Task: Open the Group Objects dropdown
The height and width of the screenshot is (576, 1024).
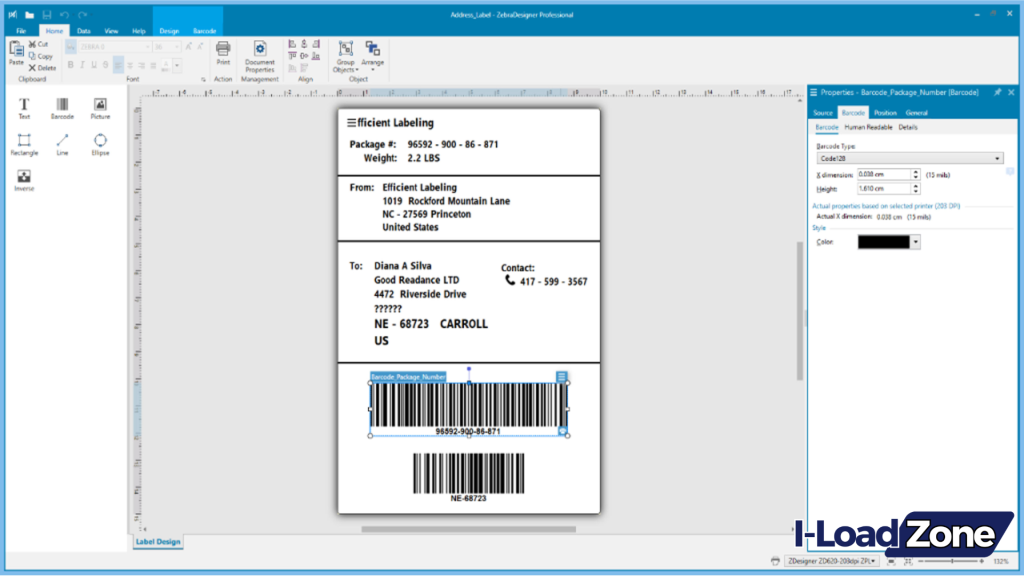Action: [x=345, y=57]
